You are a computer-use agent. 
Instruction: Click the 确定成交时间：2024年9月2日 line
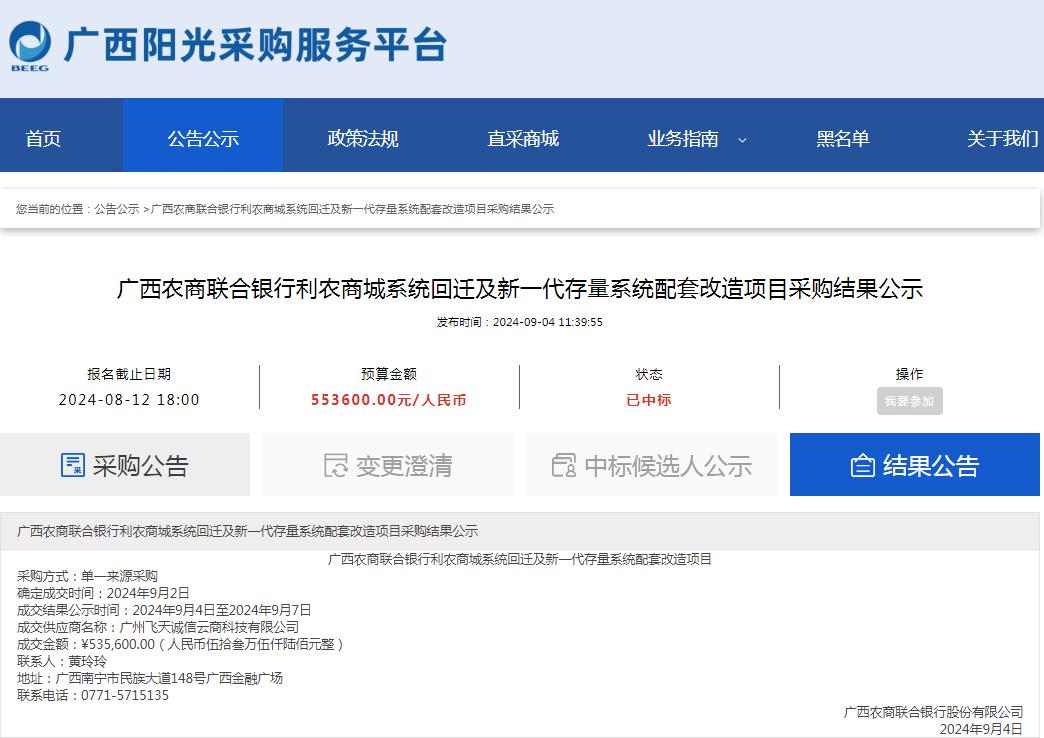(103, 593)
